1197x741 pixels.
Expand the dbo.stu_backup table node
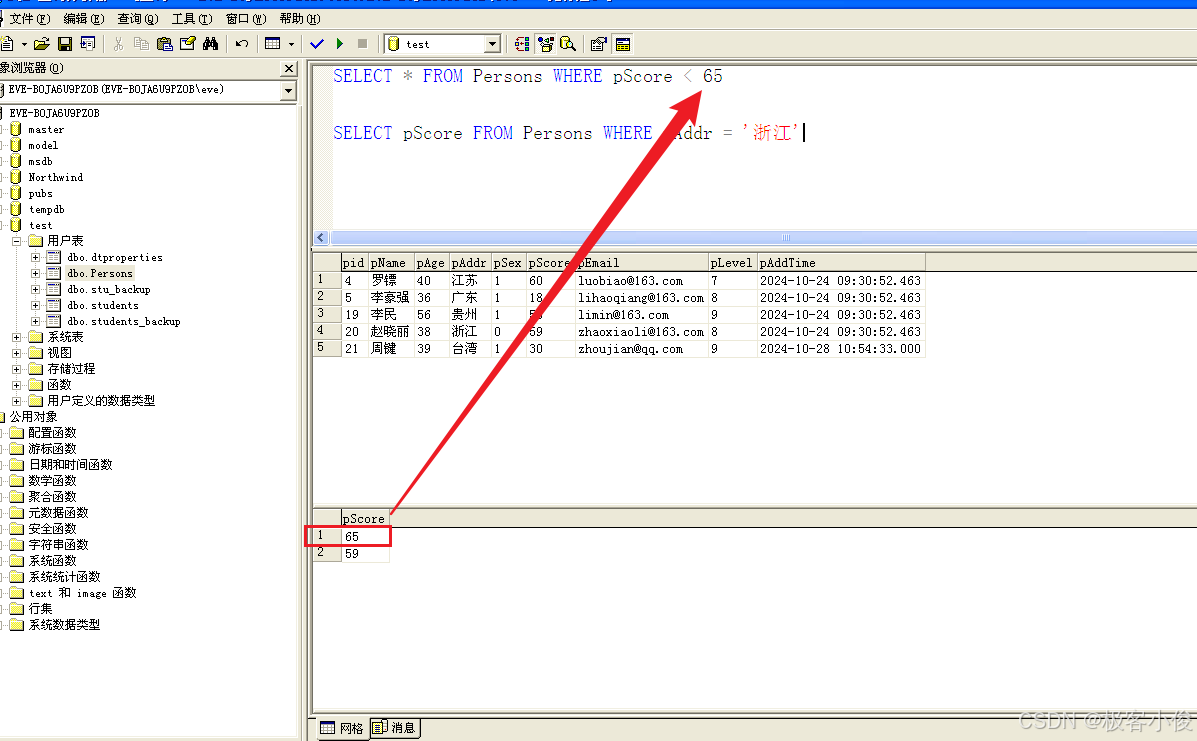point(35,289)
